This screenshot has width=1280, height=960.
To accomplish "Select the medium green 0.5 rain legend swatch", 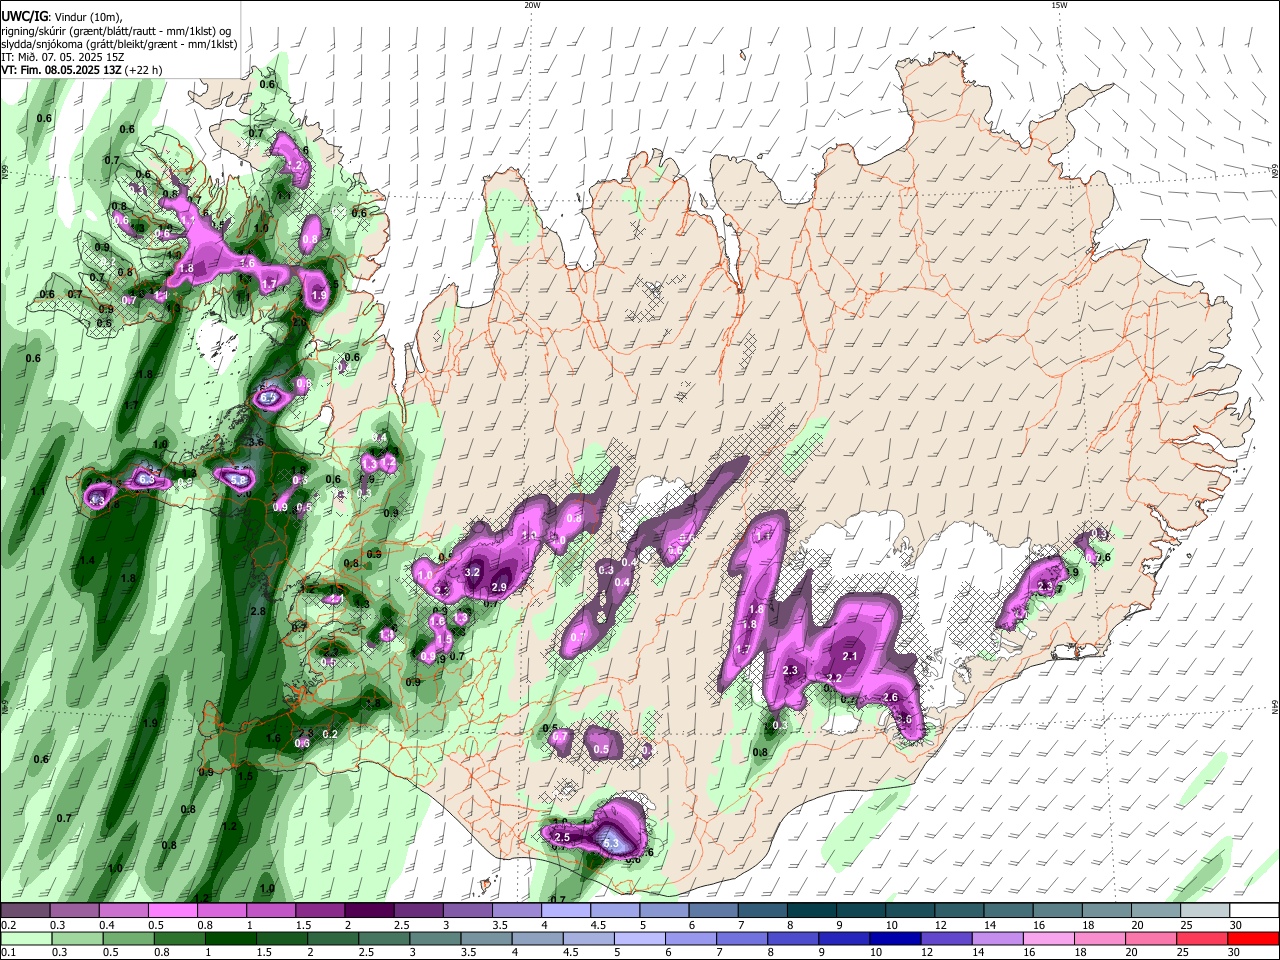I will pos(127,939).
